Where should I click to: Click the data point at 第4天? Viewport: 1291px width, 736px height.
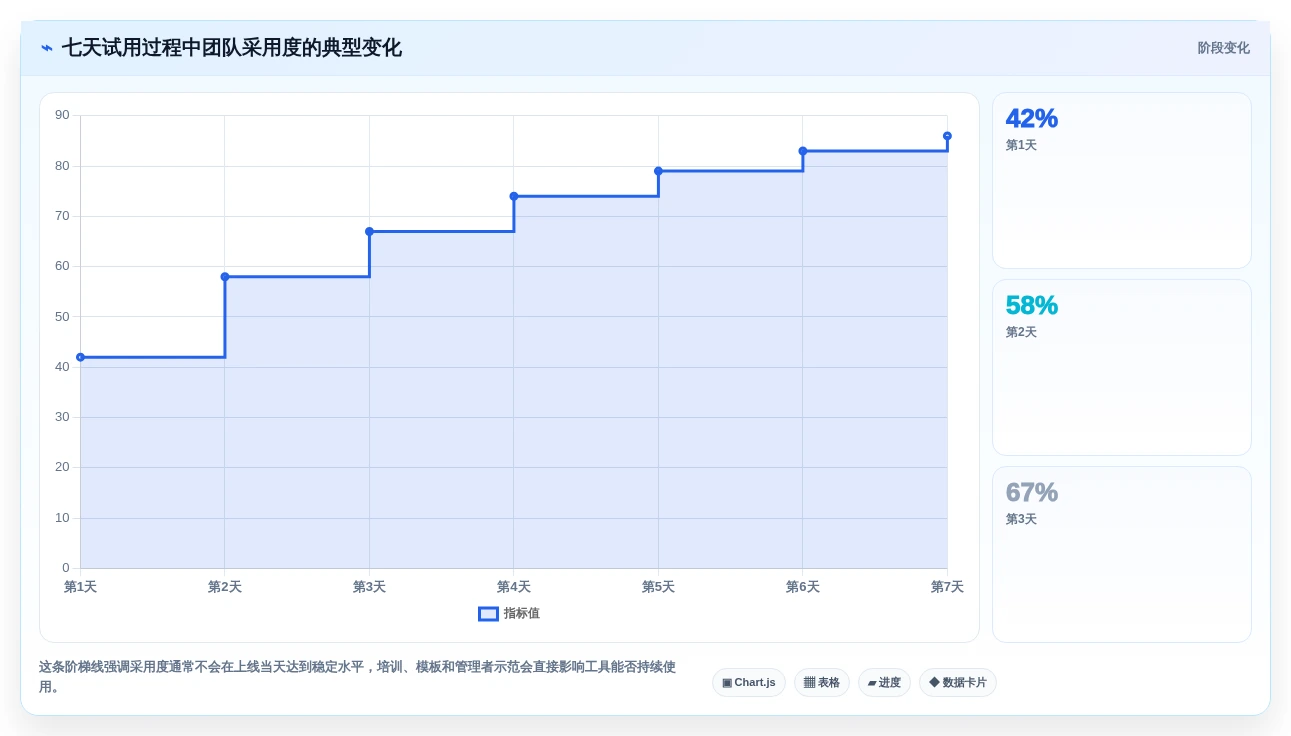click(x=514, y=196)
